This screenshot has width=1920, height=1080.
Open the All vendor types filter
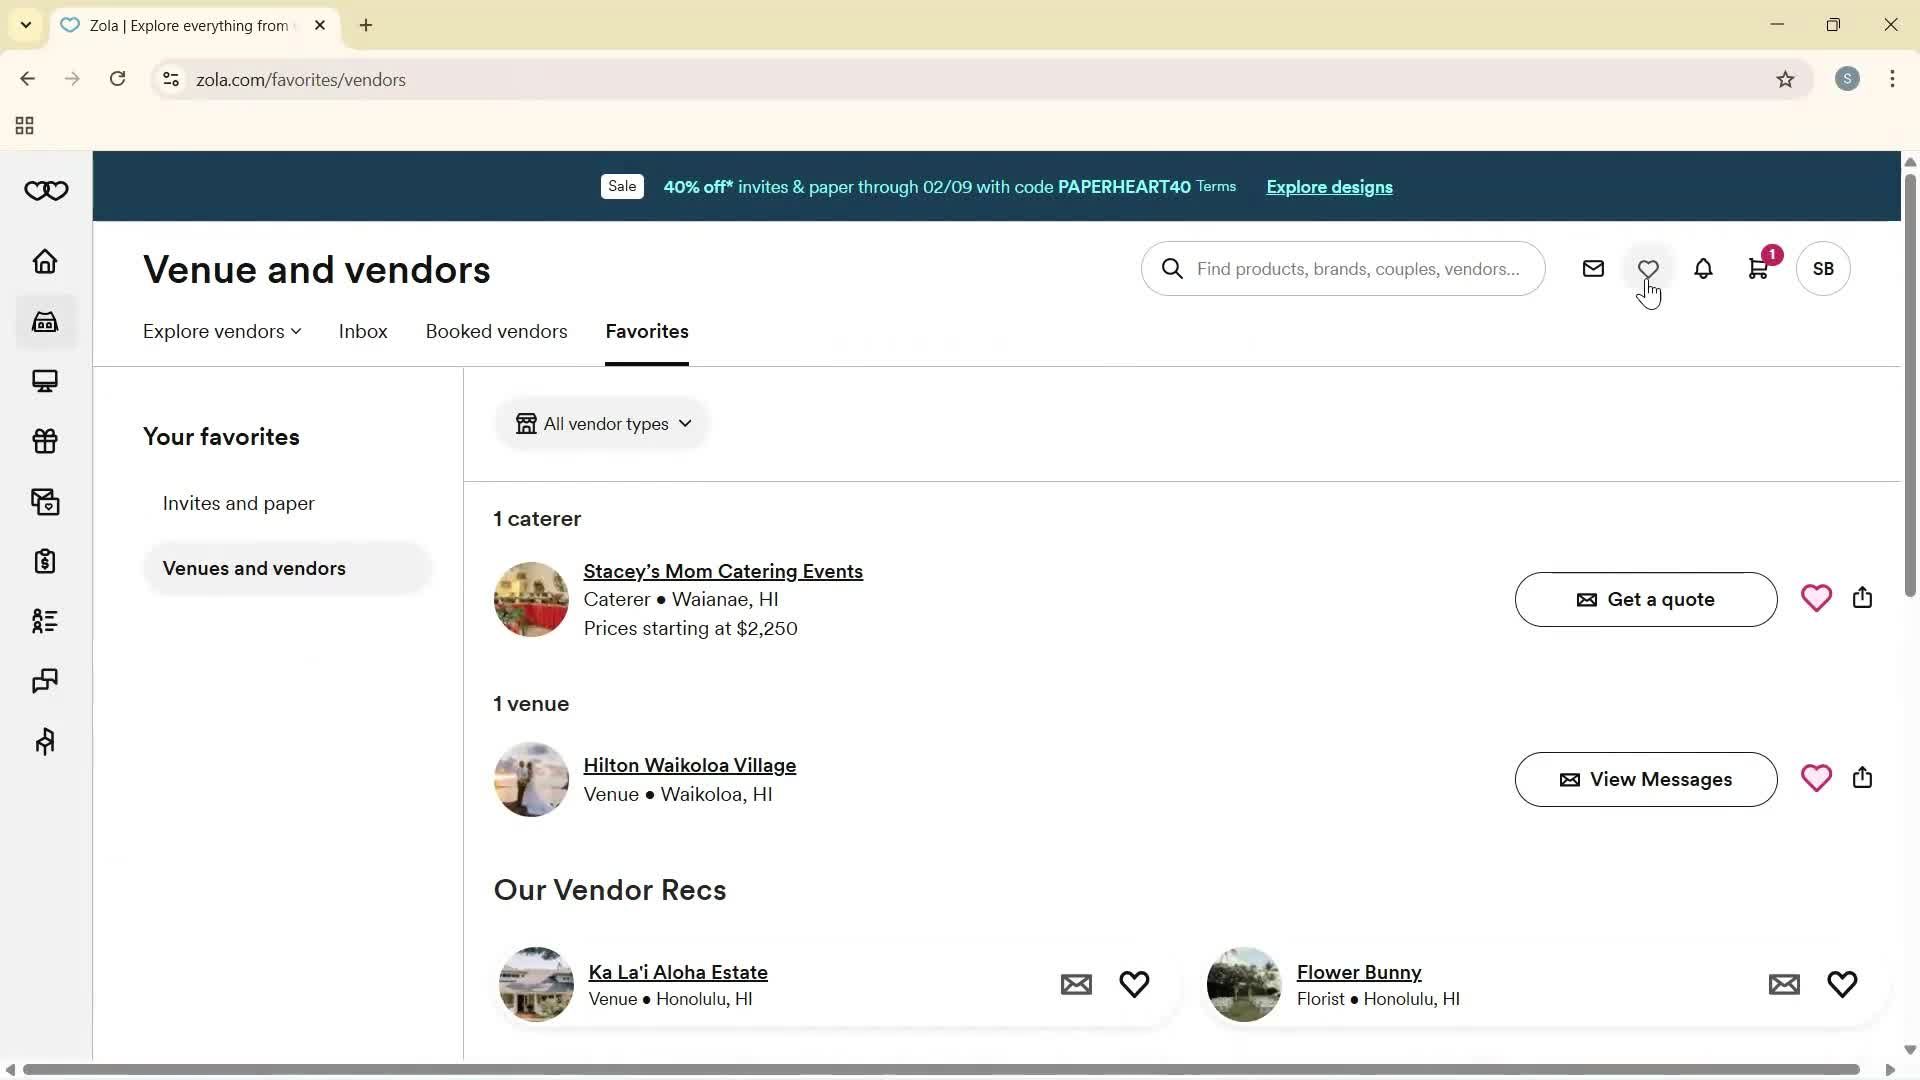tap(602, 423)
